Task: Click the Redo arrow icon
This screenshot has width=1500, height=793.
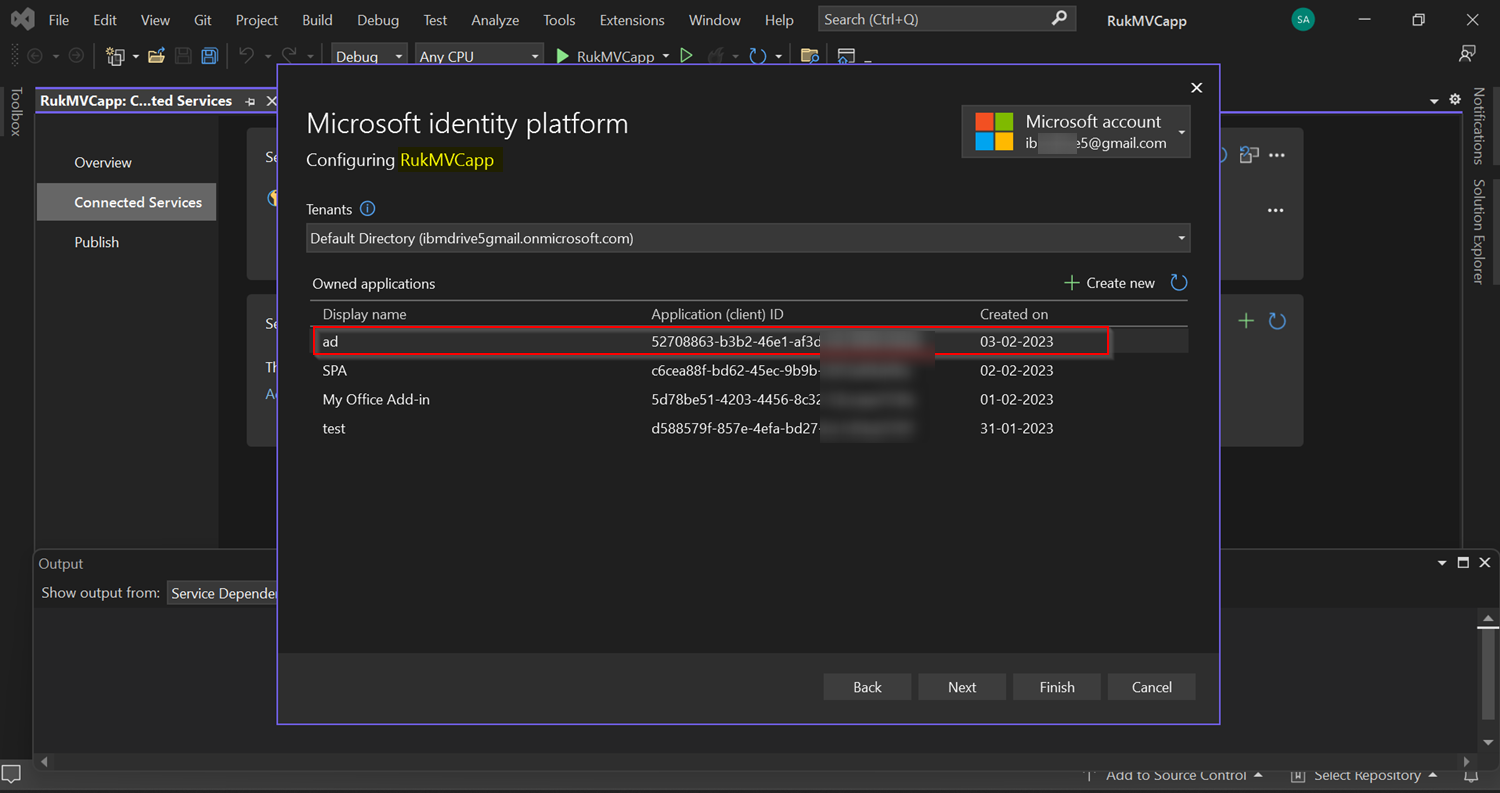Action: pos(289,56)
